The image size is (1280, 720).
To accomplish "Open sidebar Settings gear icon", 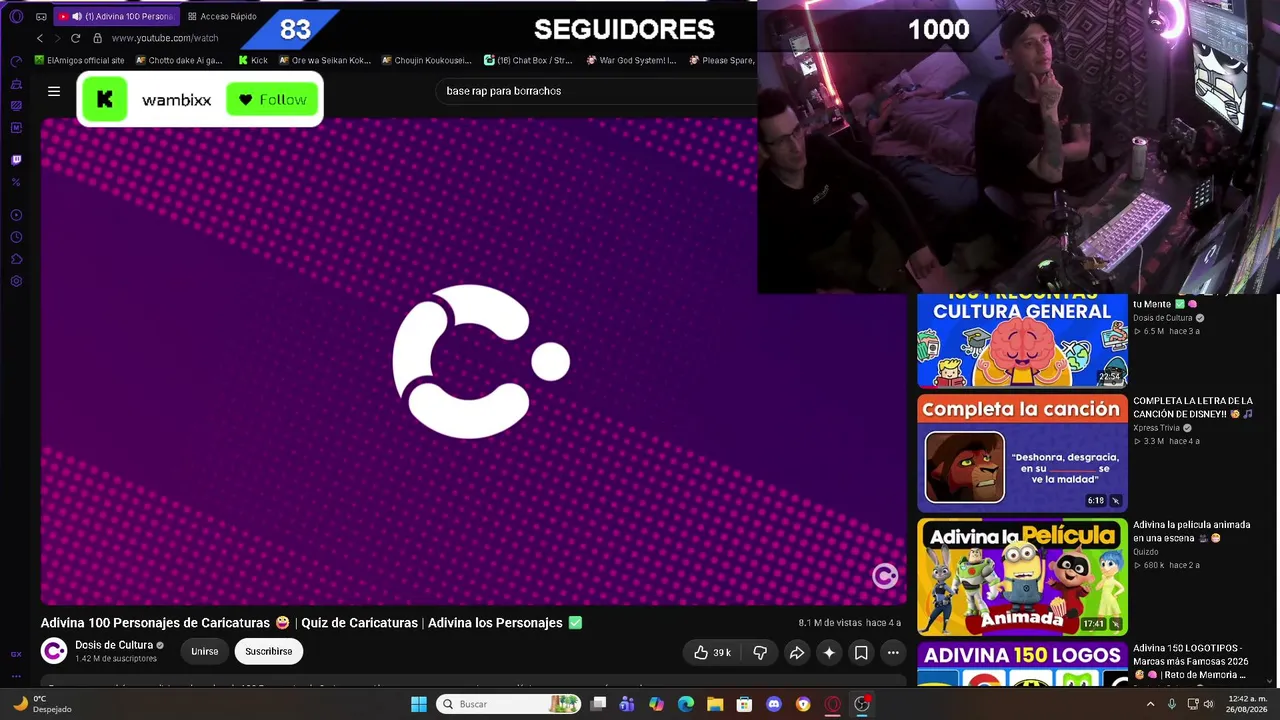I will click(16, 281).
